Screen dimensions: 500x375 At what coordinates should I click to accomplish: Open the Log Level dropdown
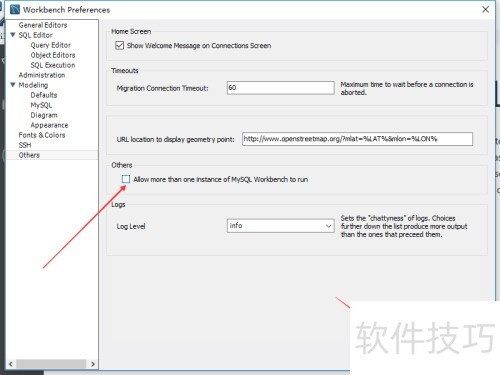[280, 226]
